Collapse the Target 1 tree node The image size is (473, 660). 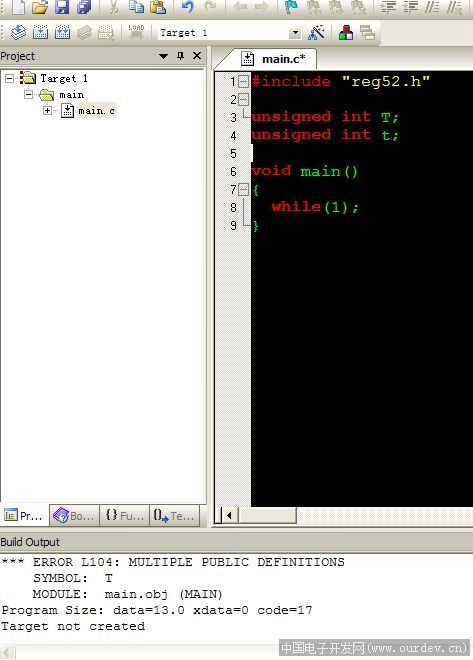tap(10, 78)
